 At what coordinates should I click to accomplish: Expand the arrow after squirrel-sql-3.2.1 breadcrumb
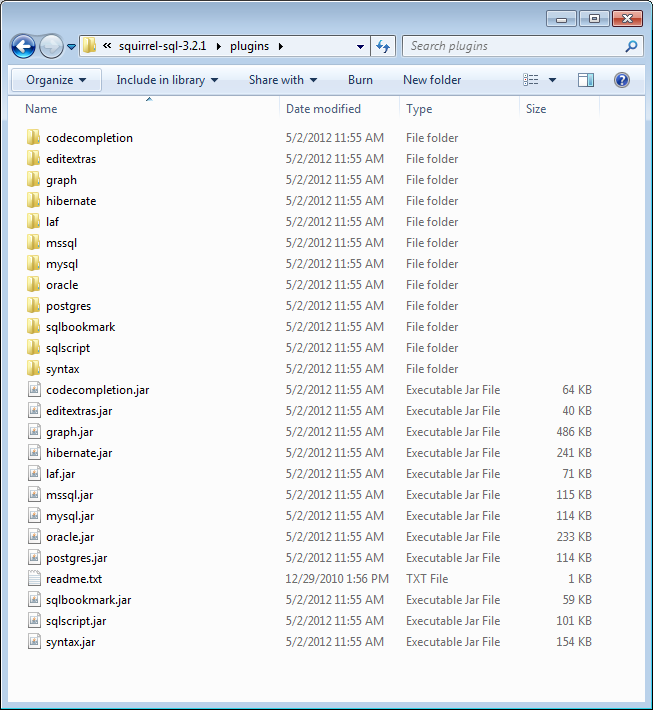tap(219, 46)
